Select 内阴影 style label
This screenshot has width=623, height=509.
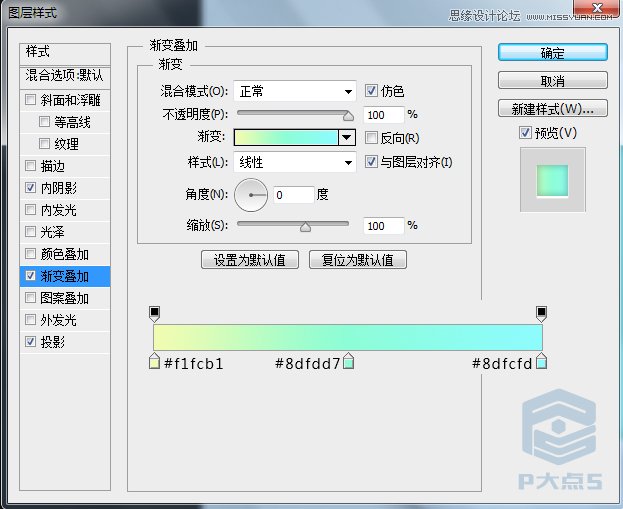click(x=59, y=188)
